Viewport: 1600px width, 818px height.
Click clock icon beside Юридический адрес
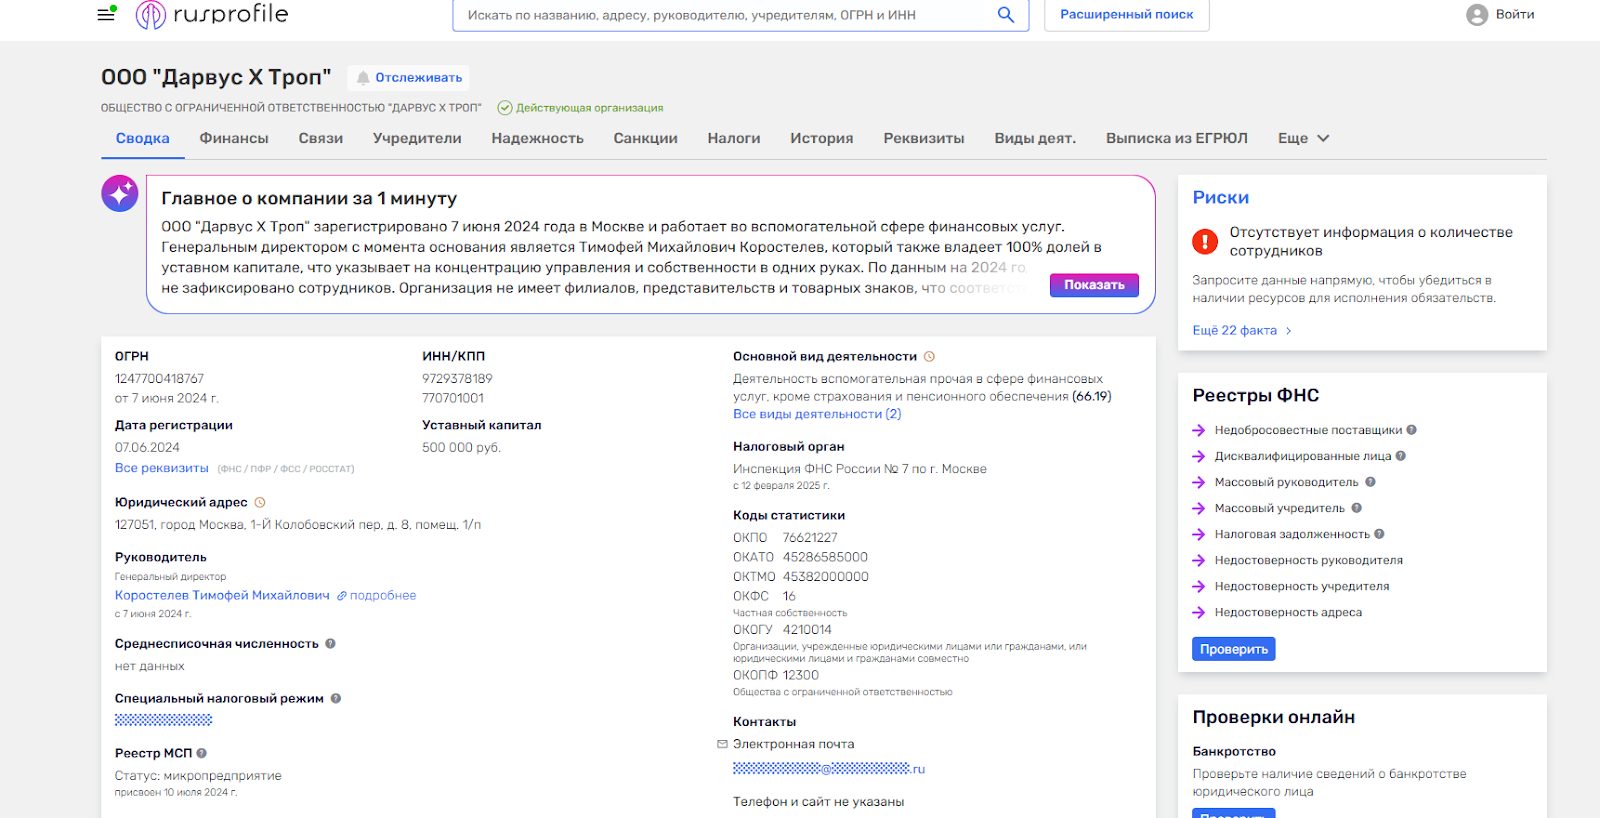tap(260, 503)
